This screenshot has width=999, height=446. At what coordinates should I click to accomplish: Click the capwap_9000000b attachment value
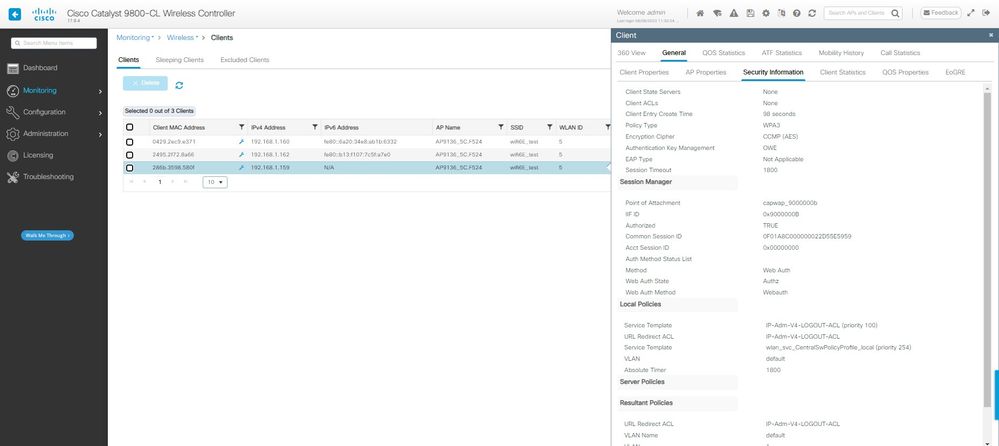(790, 203)
